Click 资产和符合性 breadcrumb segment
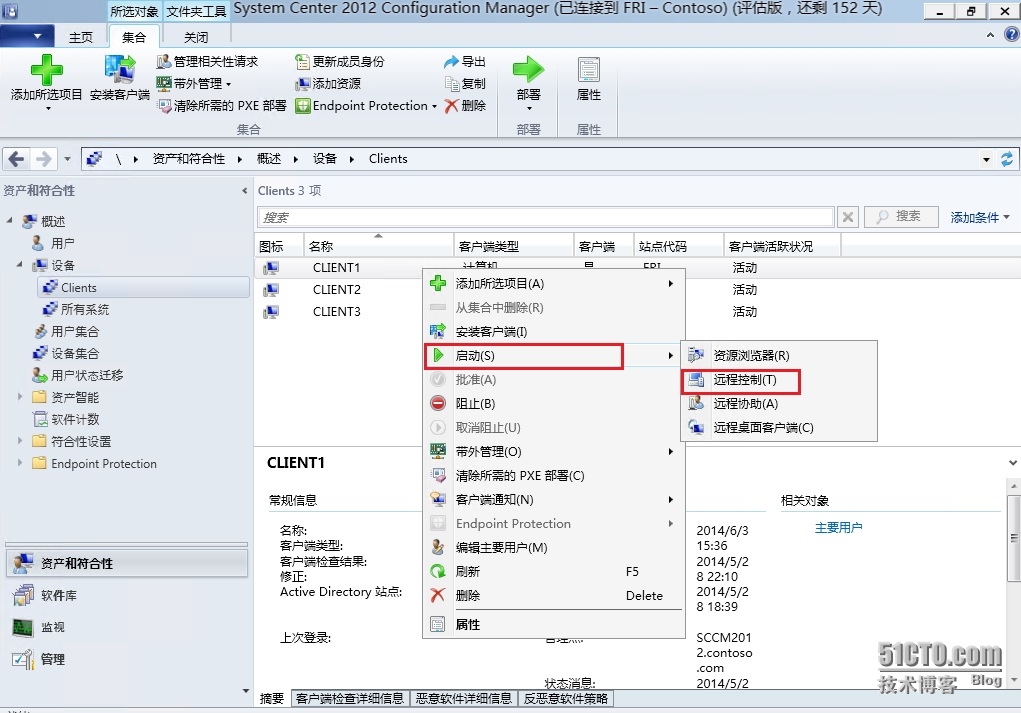 click(x=189, y=159)
